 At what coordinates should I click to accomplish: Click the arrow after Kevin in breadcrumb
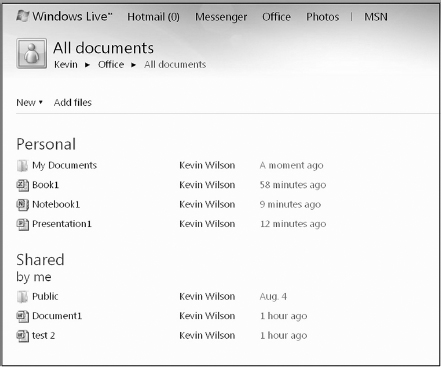tap(87, 65)
